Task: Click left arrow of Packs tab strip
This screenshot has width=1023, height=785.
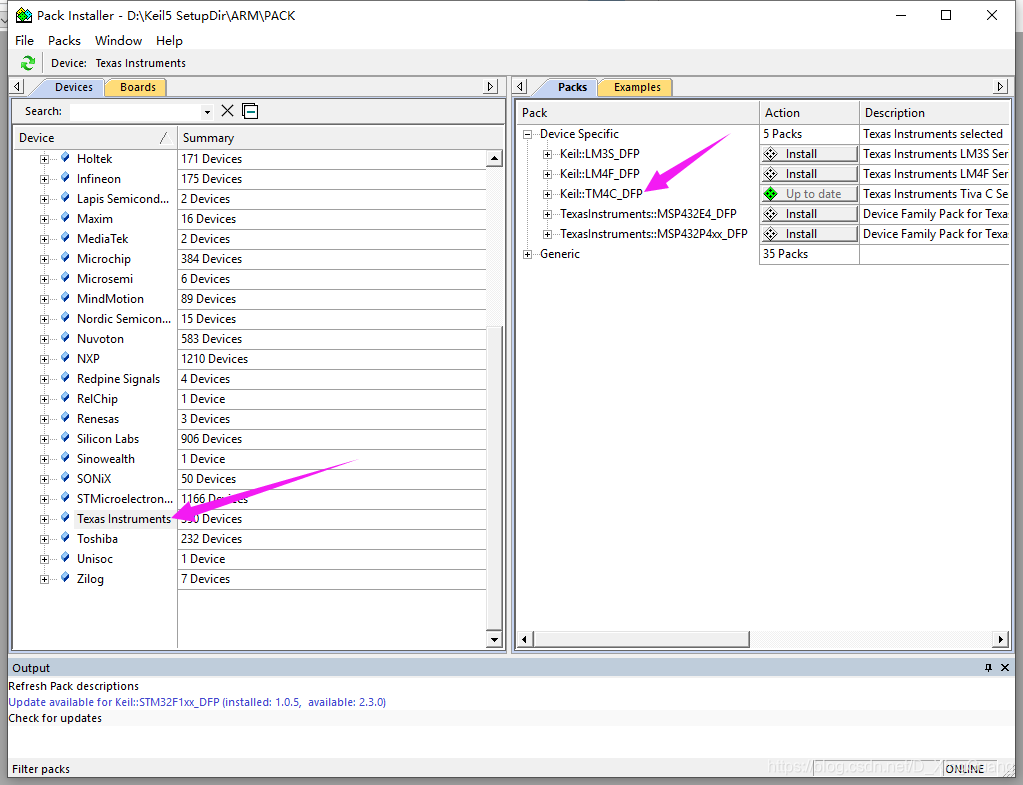Action: tap(520, 86)
